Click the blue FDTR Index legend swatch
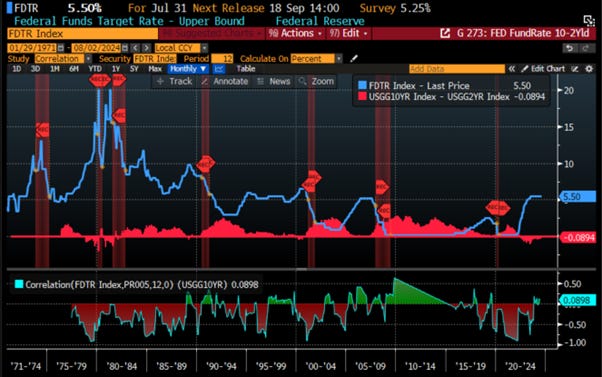 [362, 85]
